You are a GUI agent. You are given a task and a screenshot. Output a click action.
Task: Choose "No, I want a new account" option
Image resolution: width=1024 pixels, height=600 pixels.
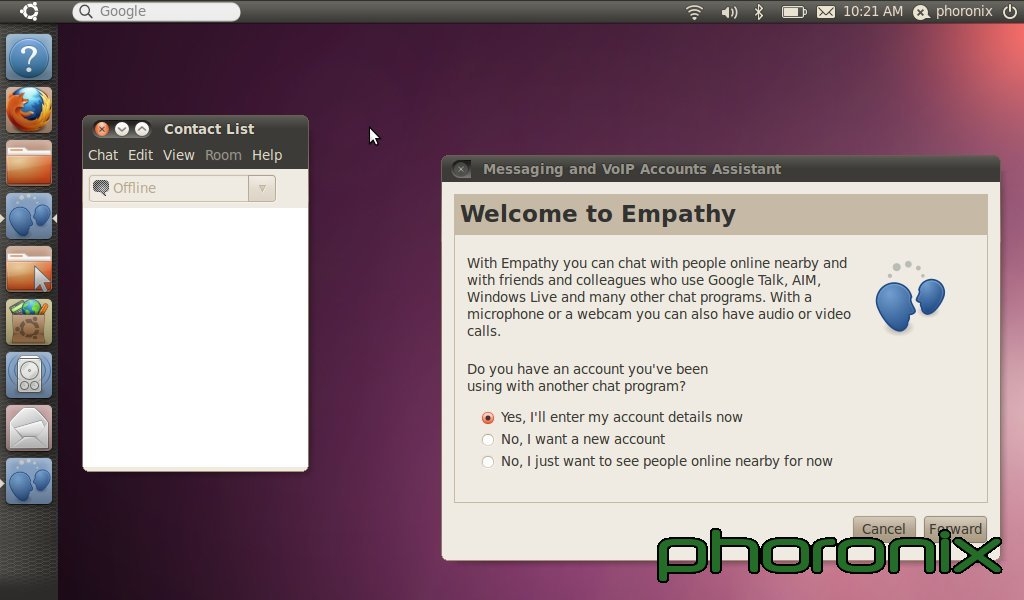click(x=488, y=440)
